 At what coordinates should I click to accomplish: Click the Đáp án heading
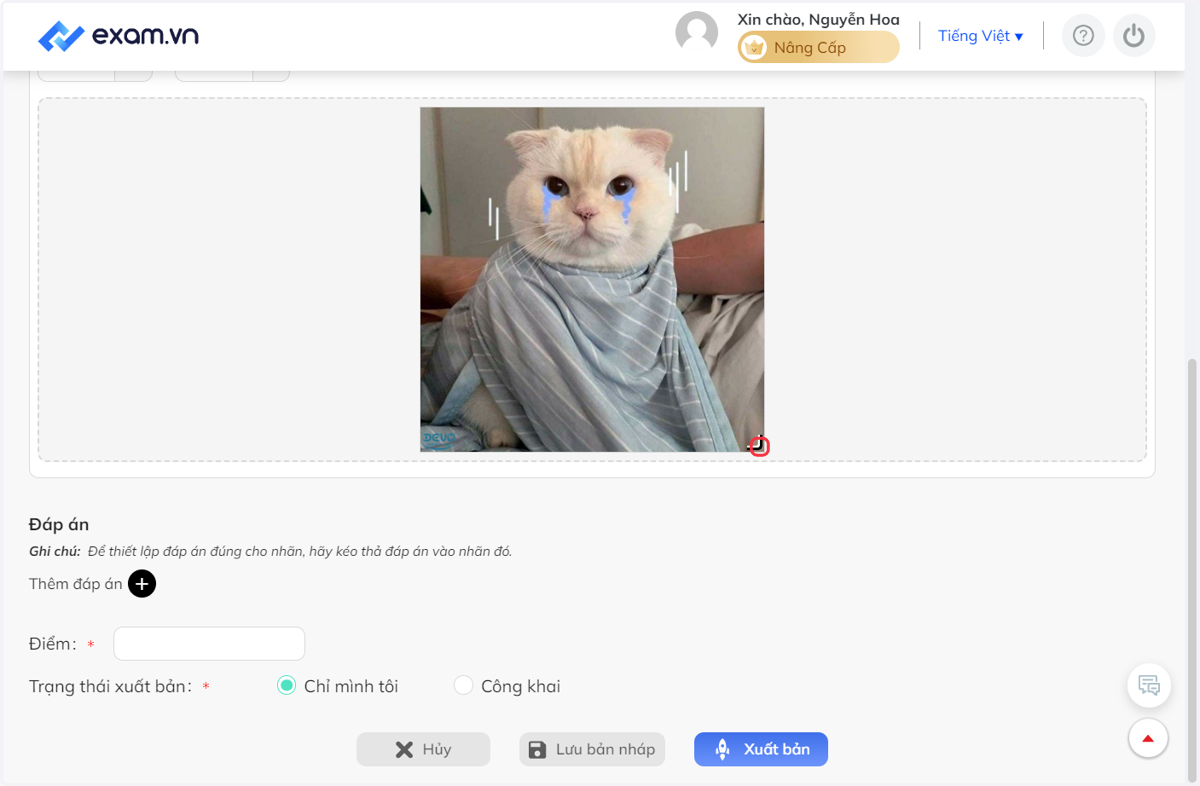click(x=59, y=524)
